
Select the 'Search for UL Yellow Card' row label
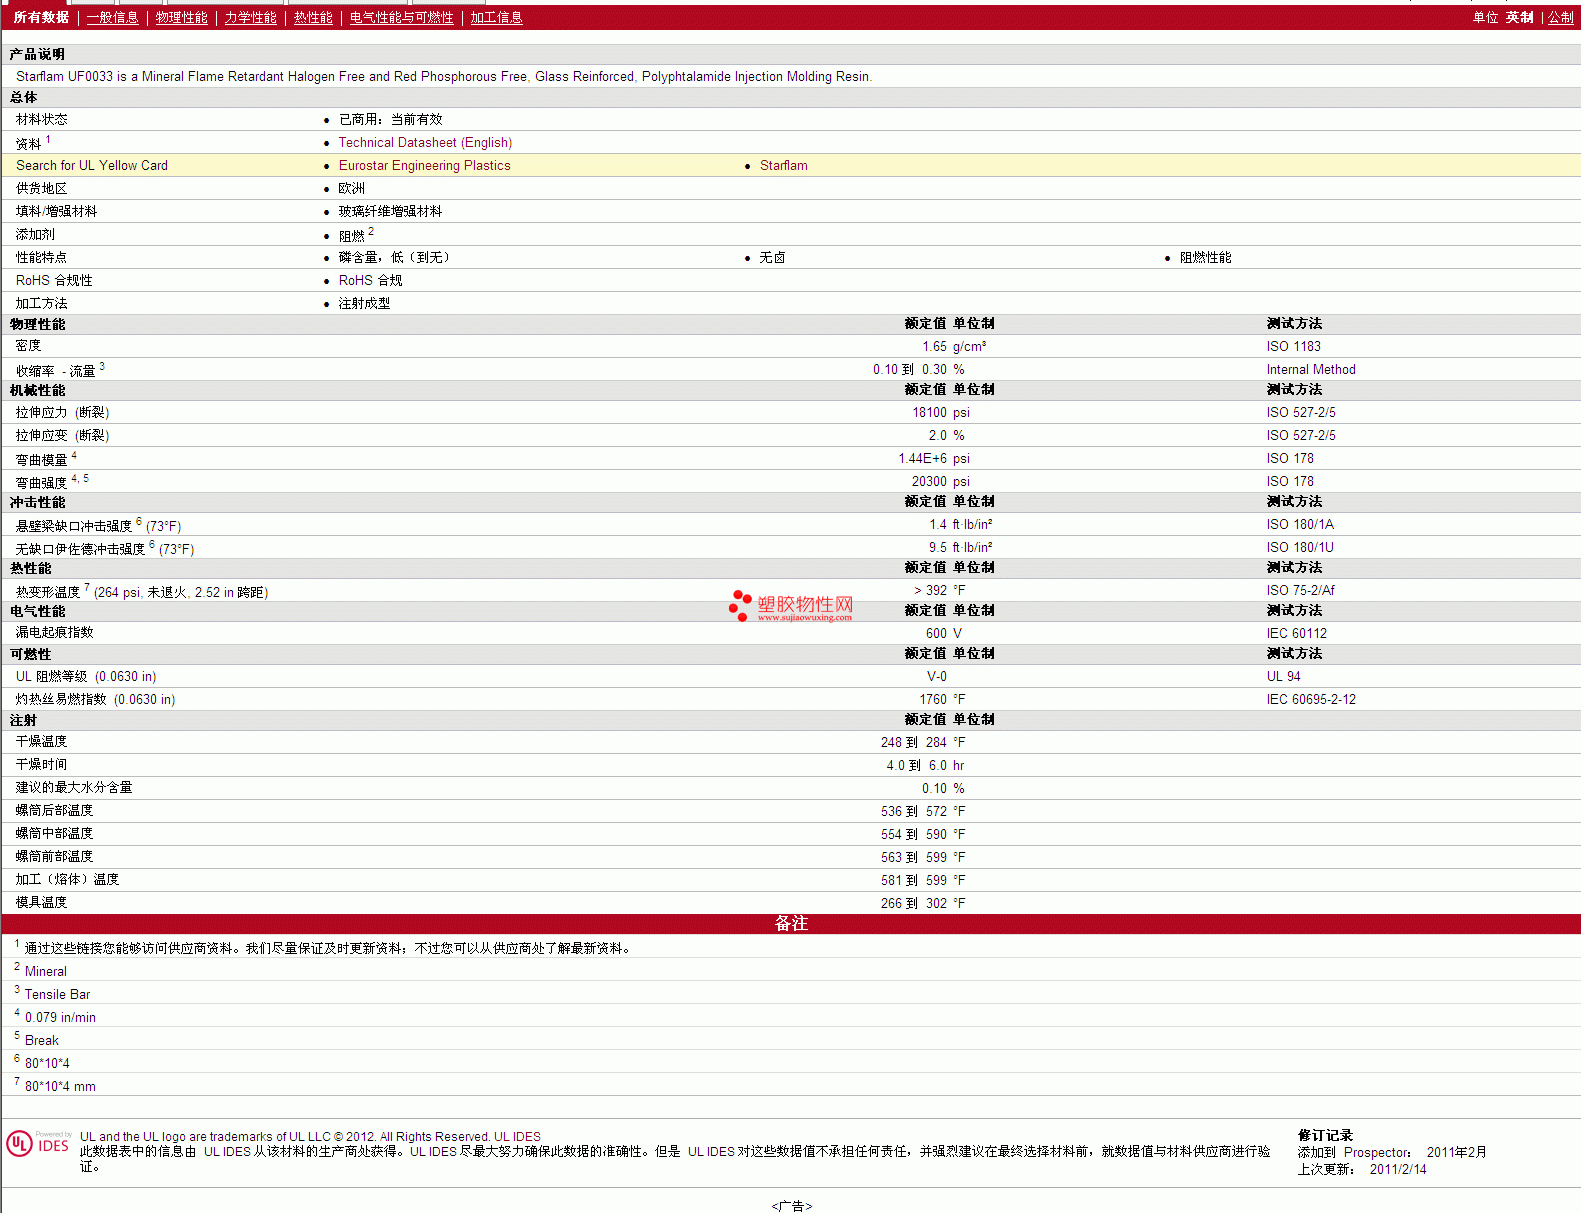tap(92, 166)
